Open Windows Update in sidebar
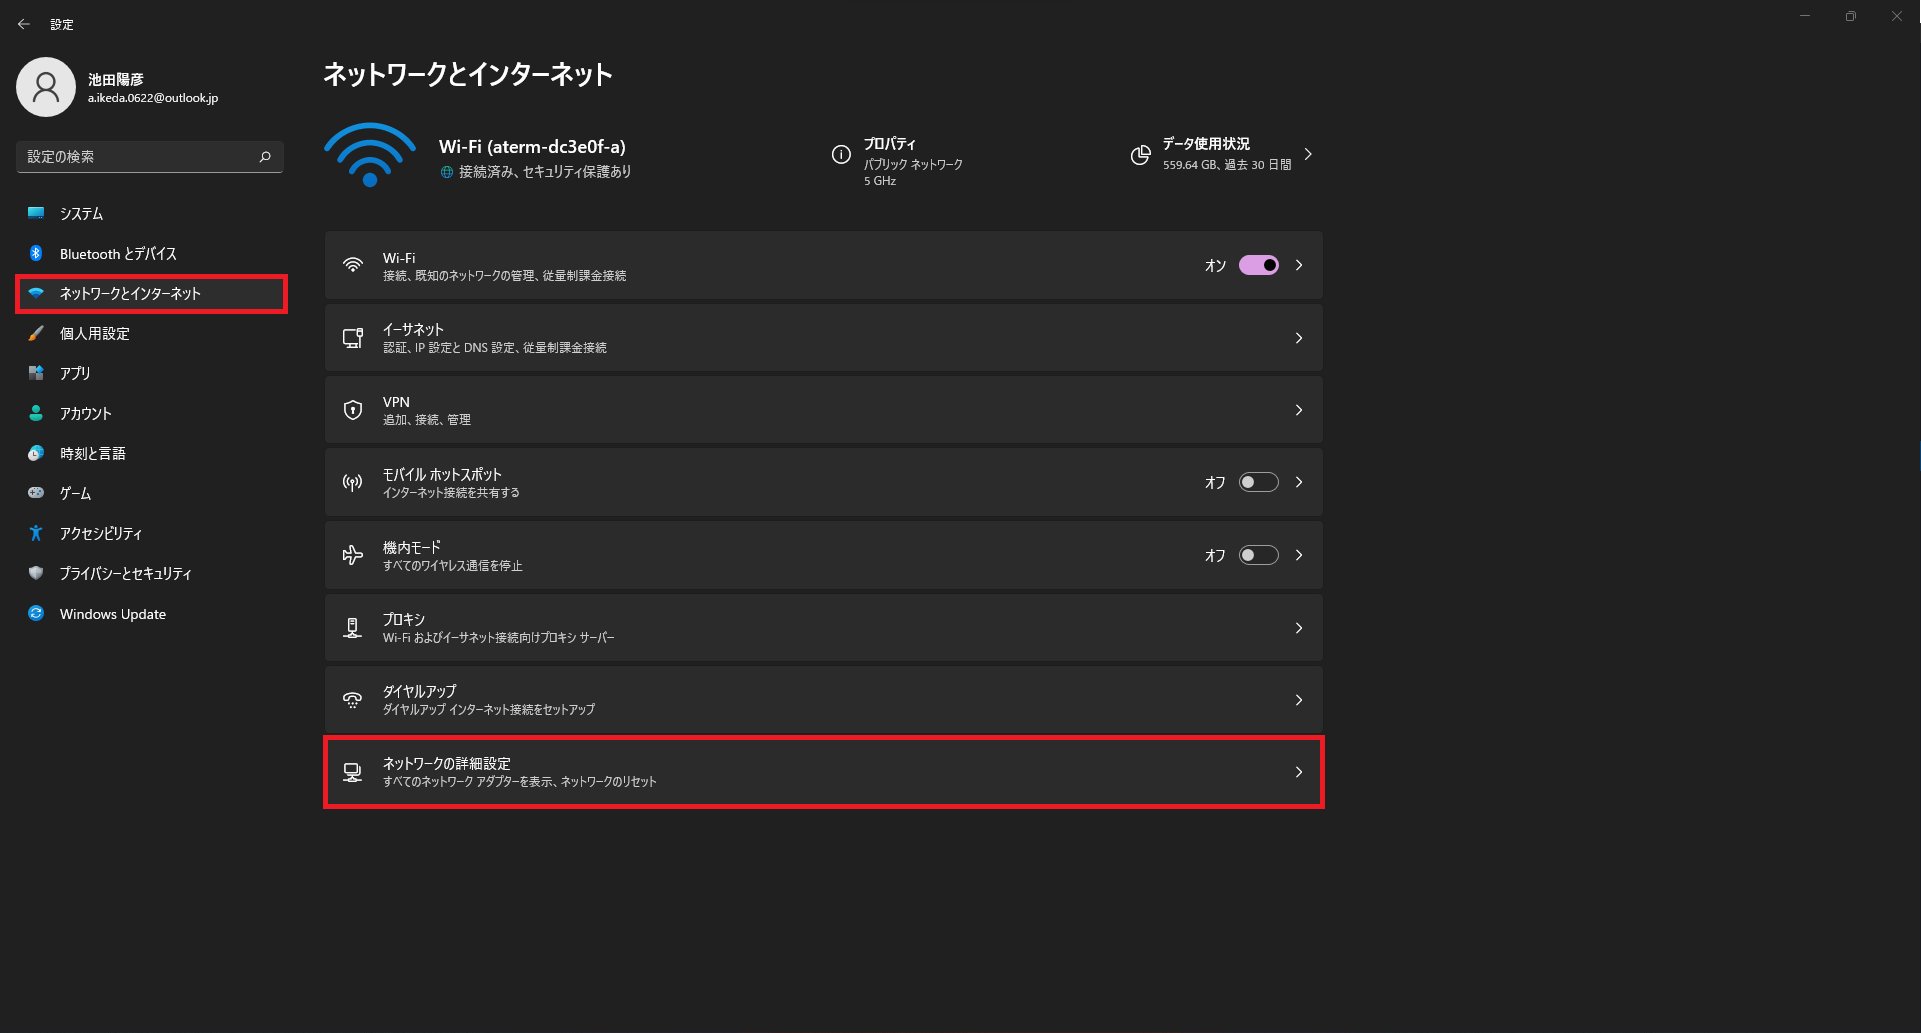Image resolution: width=1921 pixels, height=1033 pixels. click(112, 614)
